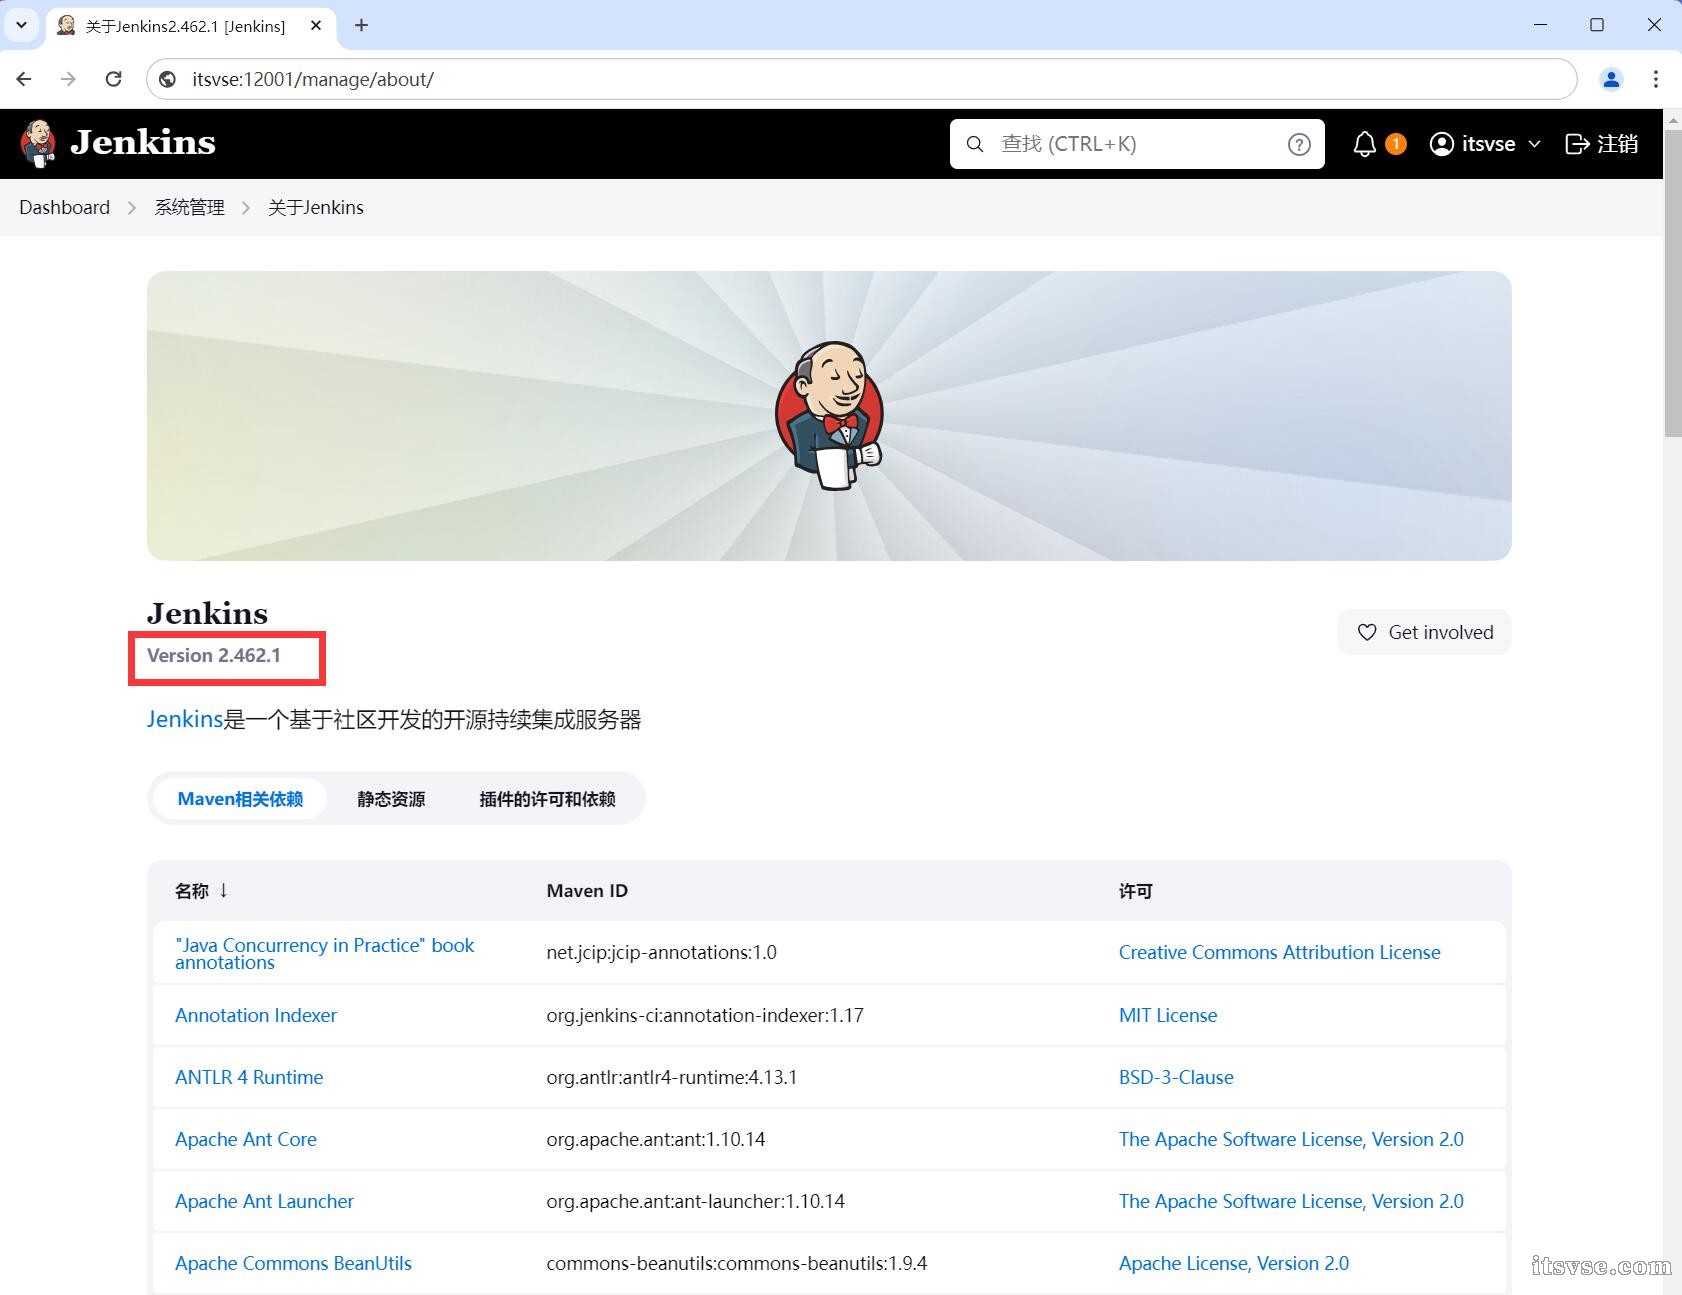This screenshot has width=1682, height=1295.
Task: Switch to the 插件的许可和依赖 tab
Action: click(547, 799)
